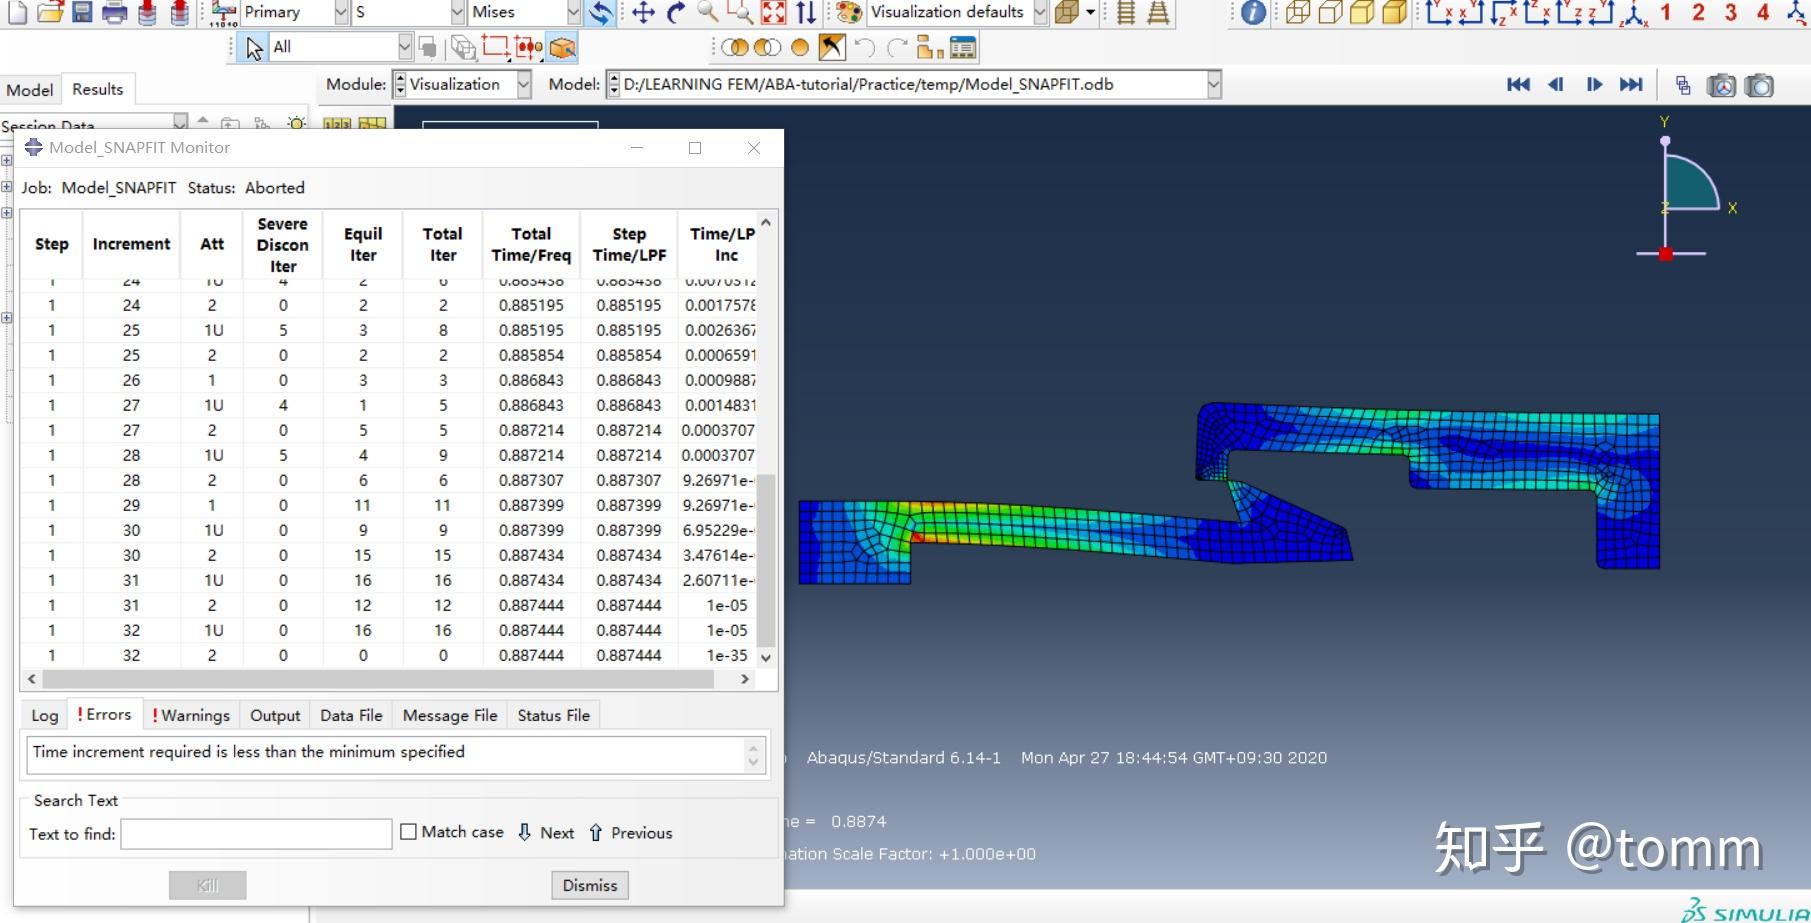The width and height of the screenshot is (1811, 923).
Task: Open the Warnings tab in Monitor
Action: click(x=191, y=715)
